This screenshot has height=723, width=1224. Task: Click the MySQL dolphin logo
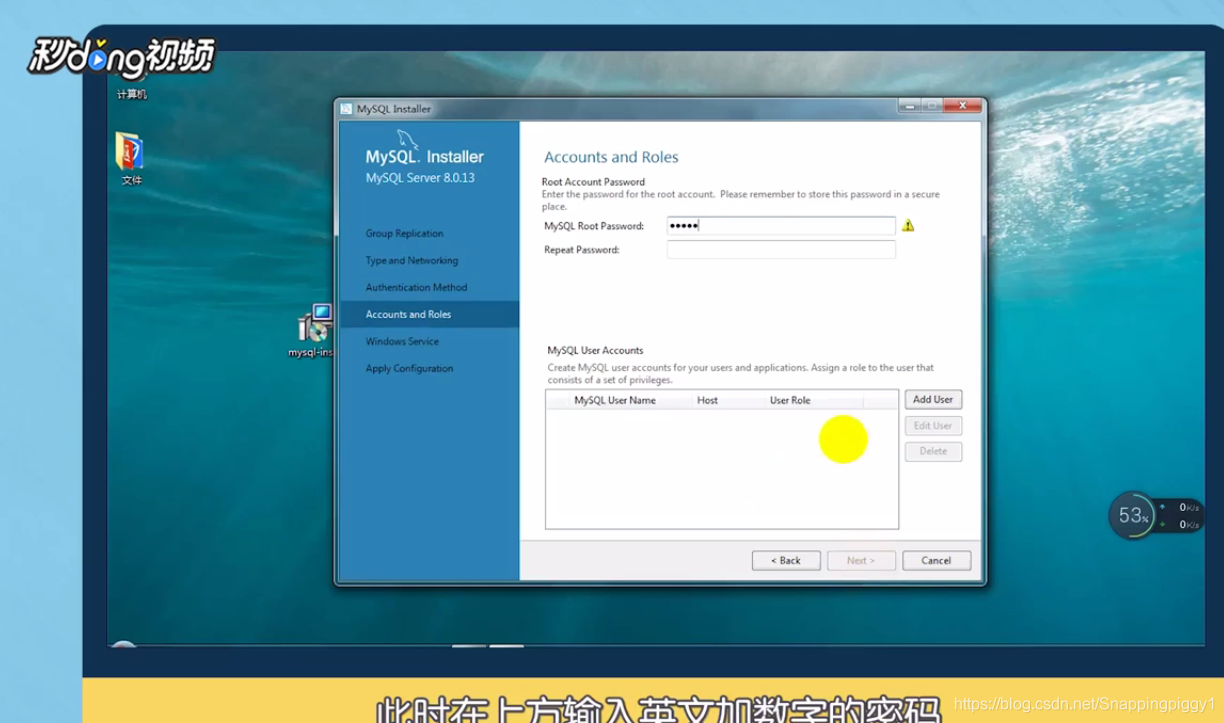(x=407, y=139)
